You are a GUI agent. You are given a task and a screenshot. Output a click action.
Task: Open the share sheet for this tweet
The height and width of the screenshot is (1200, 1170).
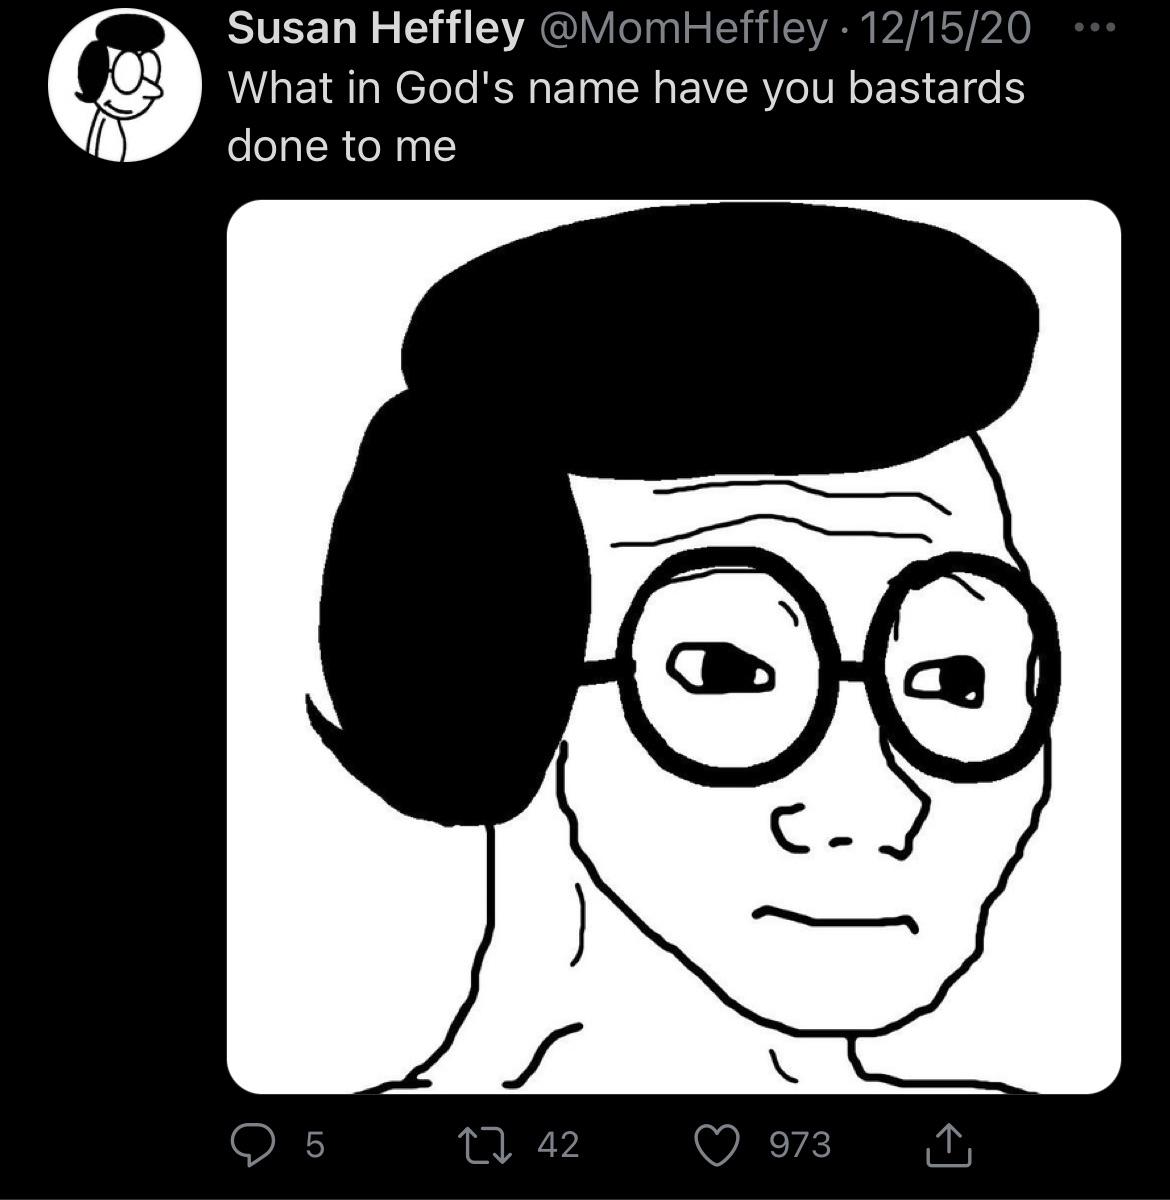coord(948,1146)
